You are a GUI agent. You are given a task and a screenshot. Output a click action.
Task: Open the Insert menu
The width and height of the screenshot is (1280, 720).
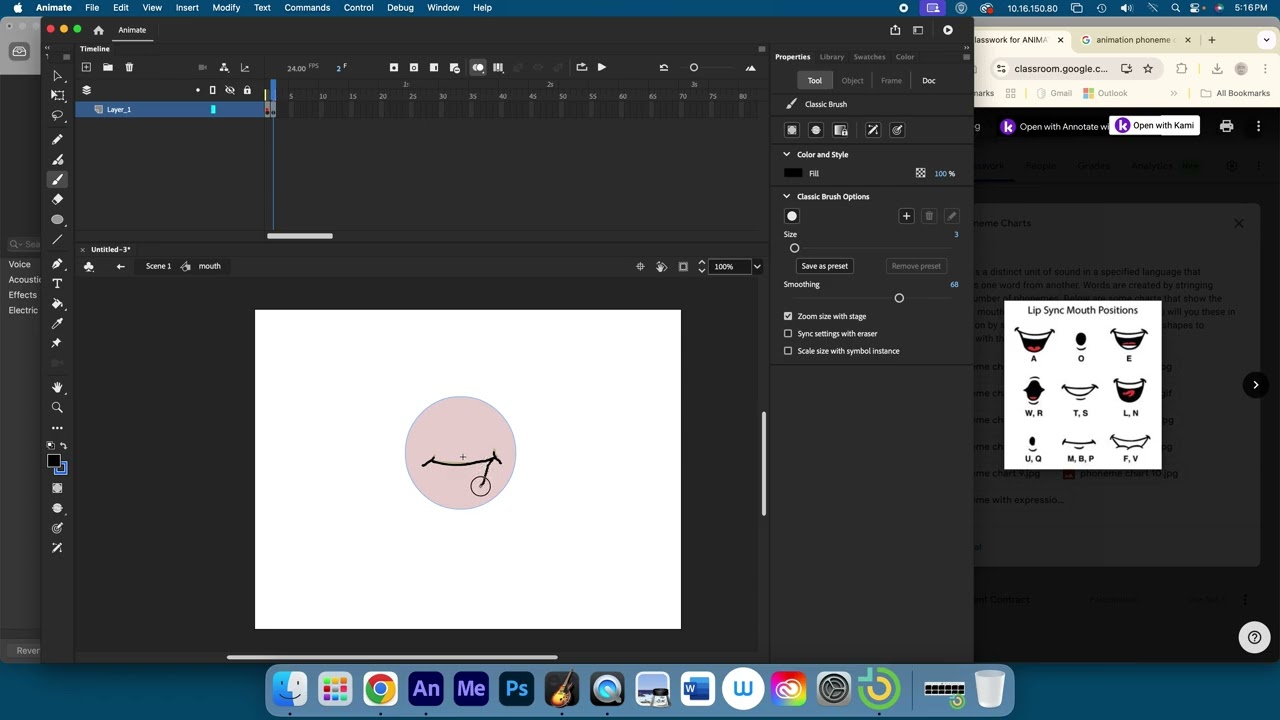[x=187, y=7]
